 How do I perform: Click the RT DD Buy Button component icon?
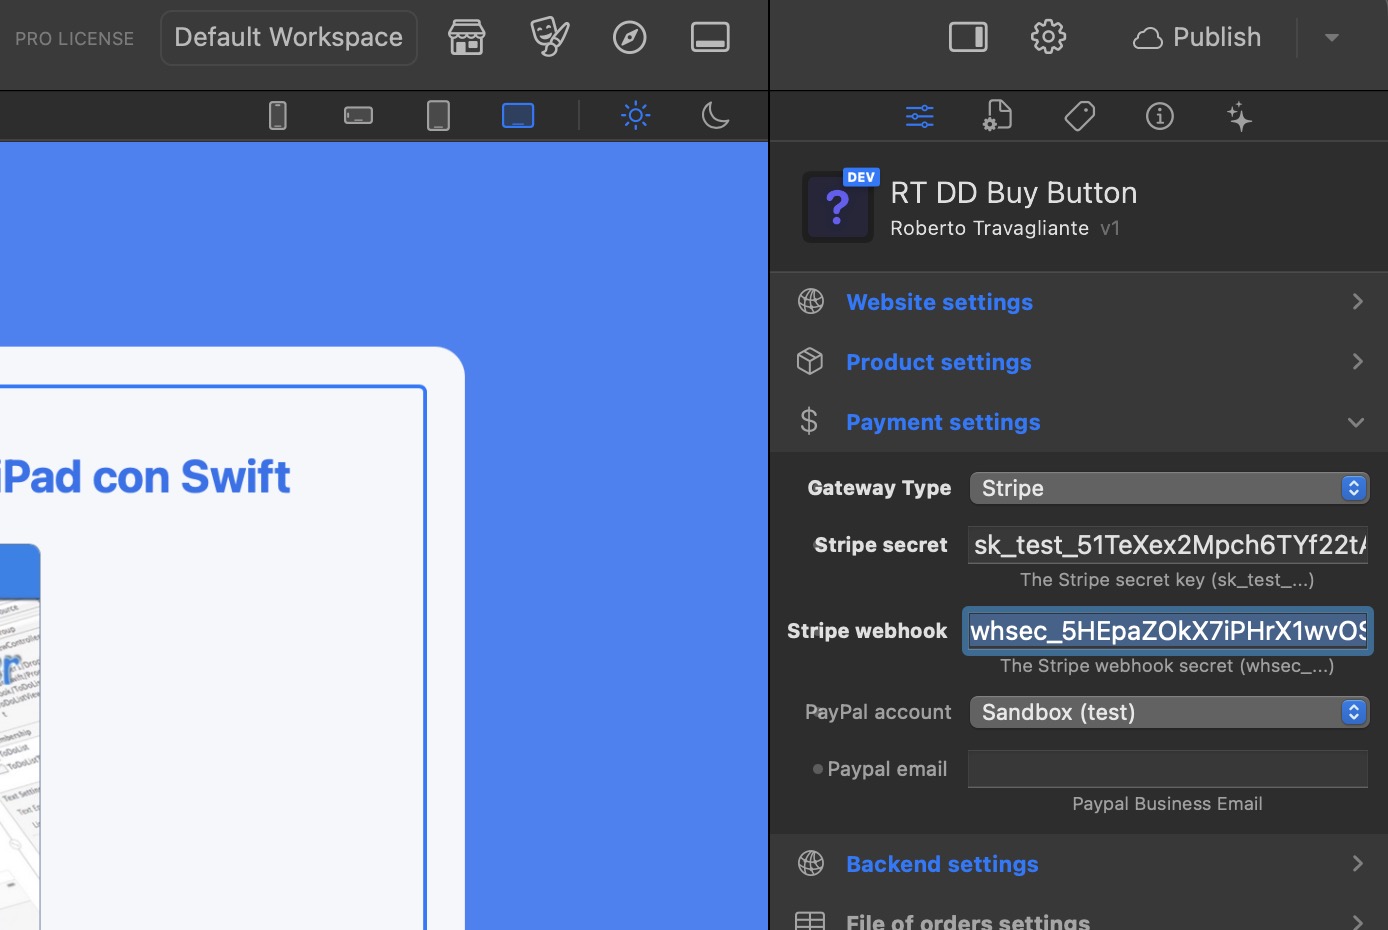[x=838, y=207]
